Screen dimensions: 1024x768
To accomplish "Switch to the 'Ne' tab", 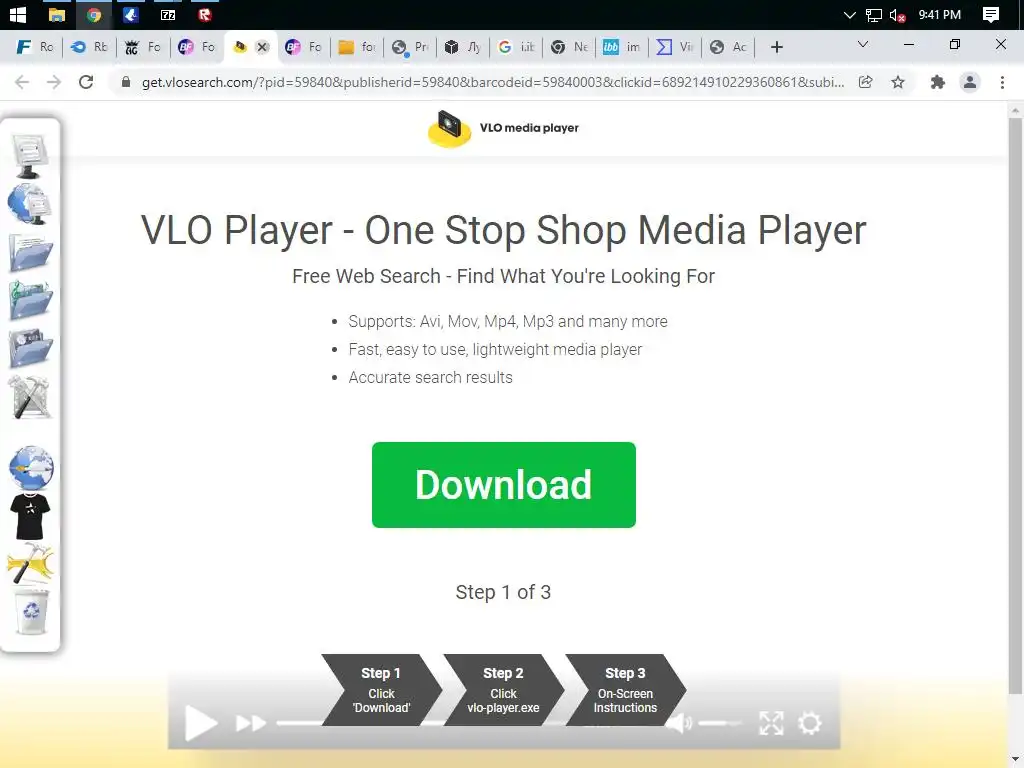I will click(x=569, y=47).
